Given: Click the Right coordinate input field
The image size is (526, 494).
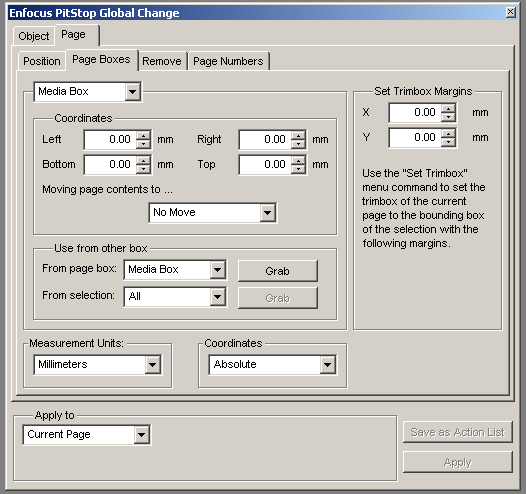Looking at the screenshot, I should coord(266,140).
